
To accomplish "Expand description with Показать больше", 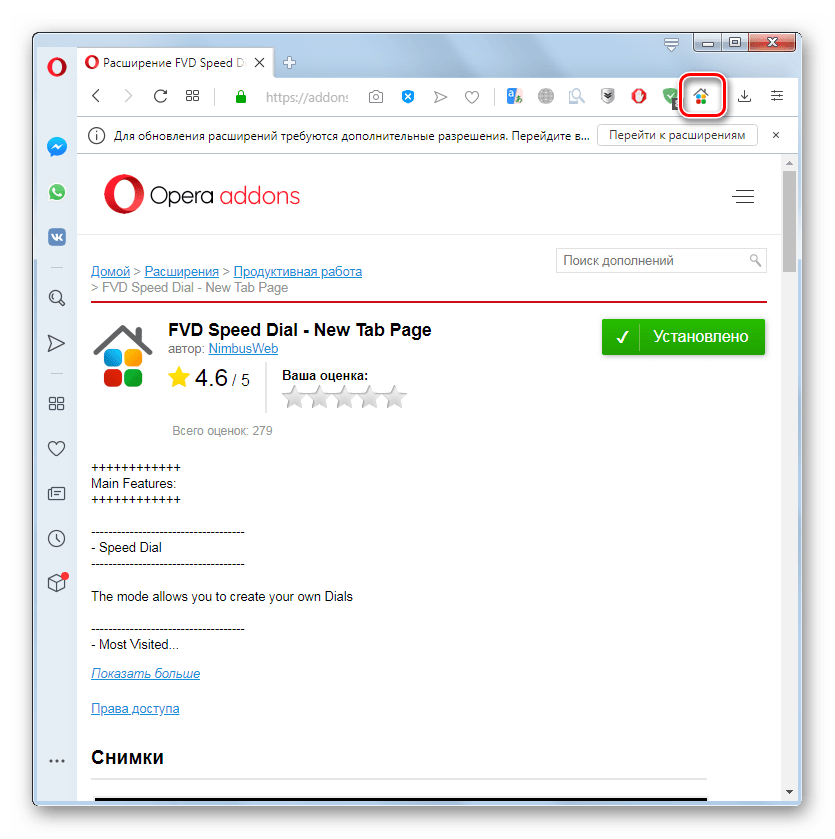I will pos(145,674).
